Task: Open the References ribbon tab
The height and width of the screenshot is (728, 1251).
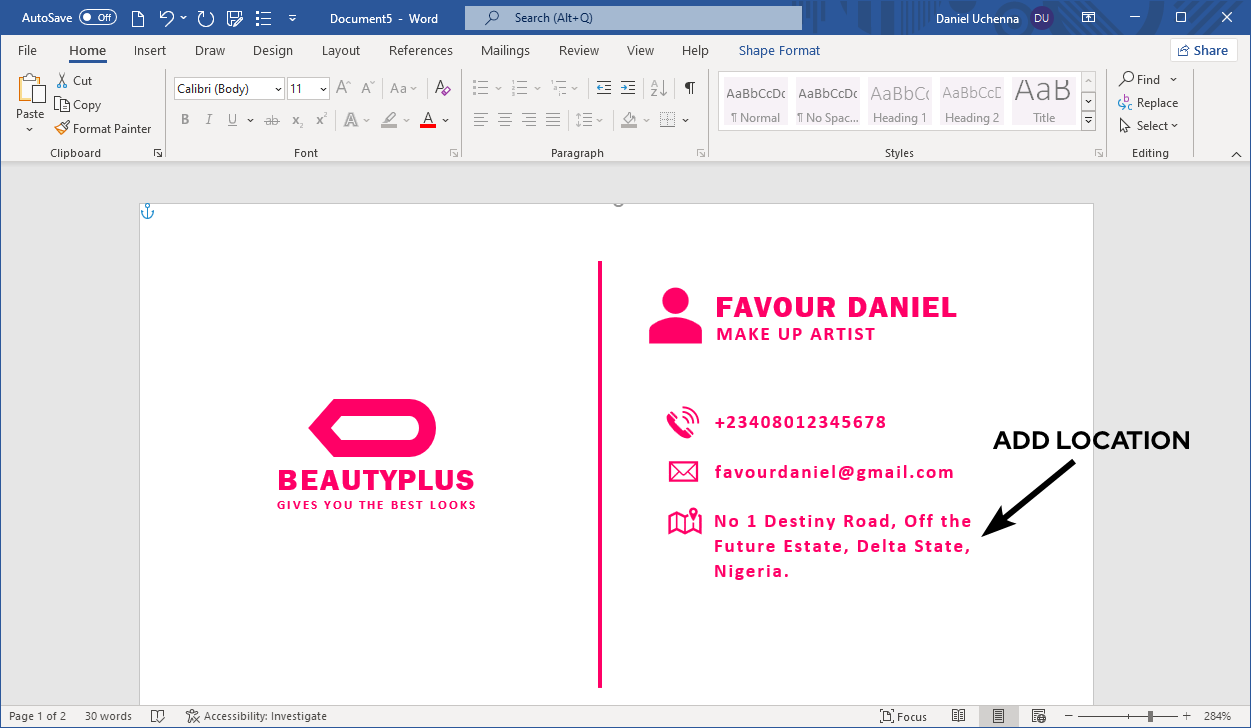Action: coord(420,50)
